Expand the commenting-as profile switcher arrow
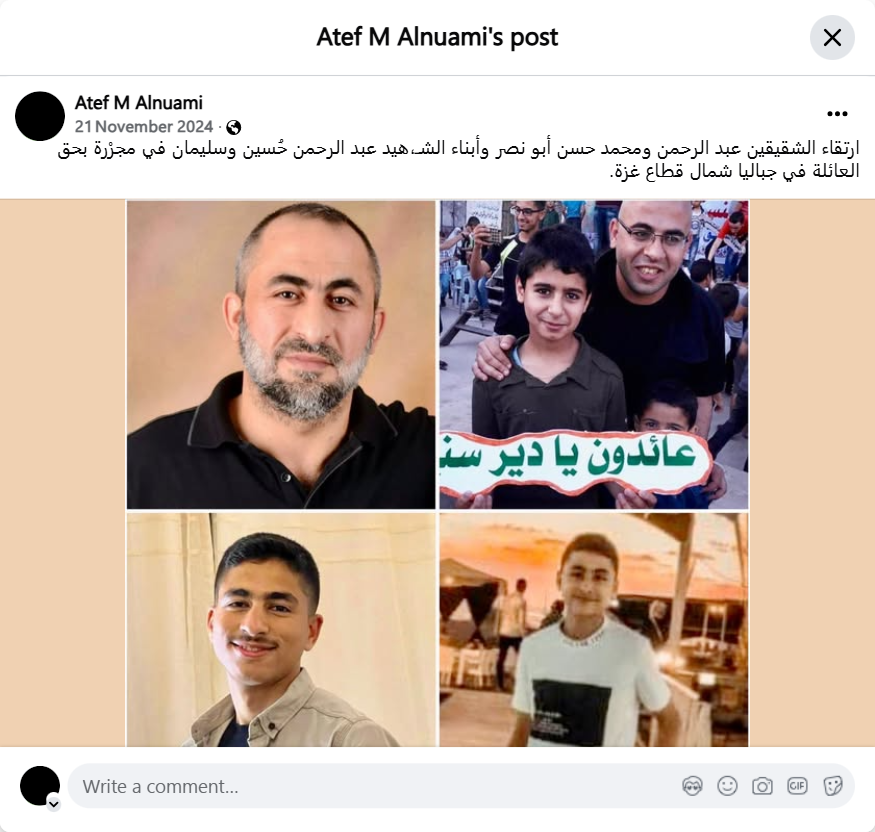Image resolution: width=875 pixels, height=832 pixels. point(54,804)
